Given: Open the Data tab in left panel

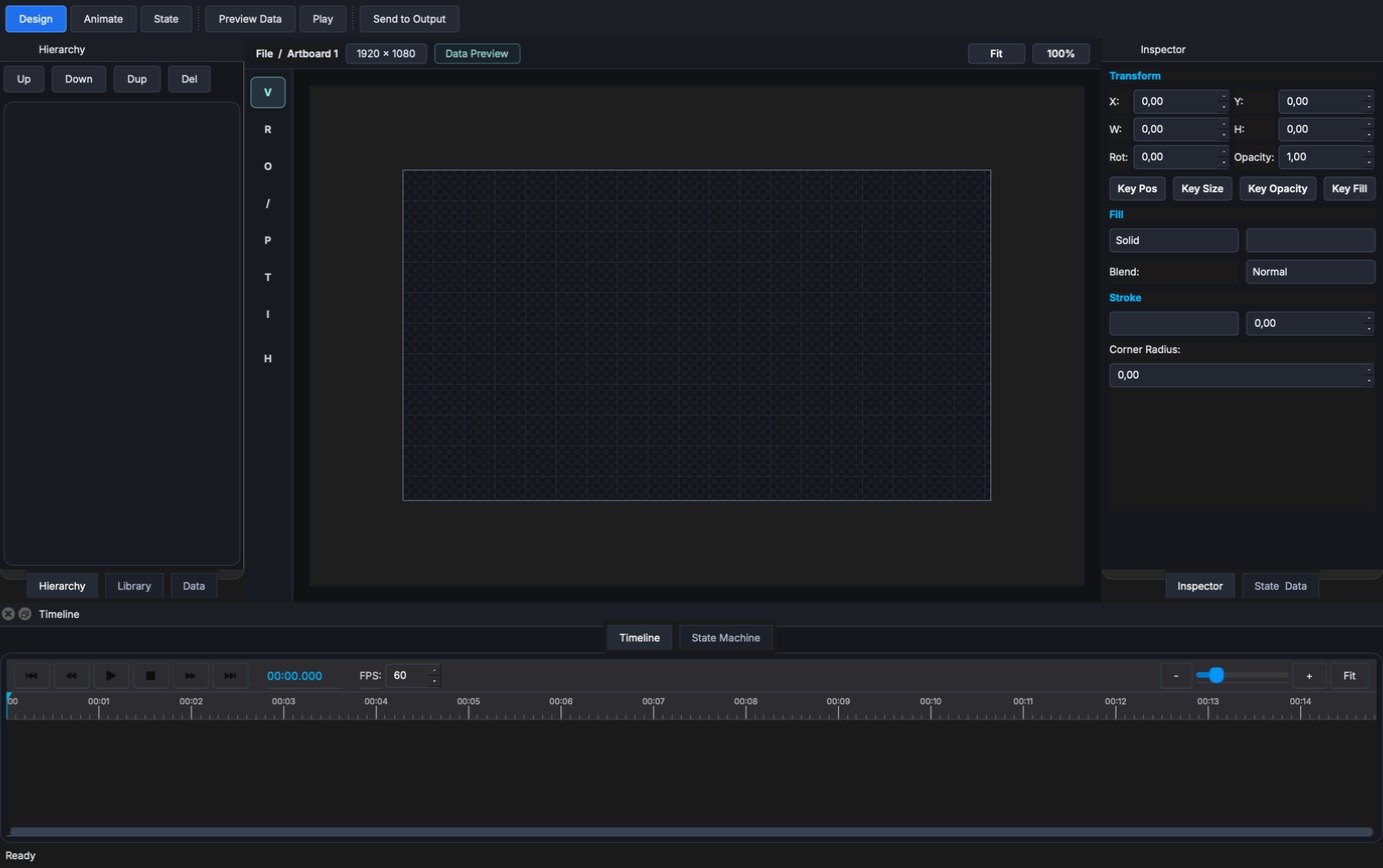Looking at the screenshot, I should 194,586.
